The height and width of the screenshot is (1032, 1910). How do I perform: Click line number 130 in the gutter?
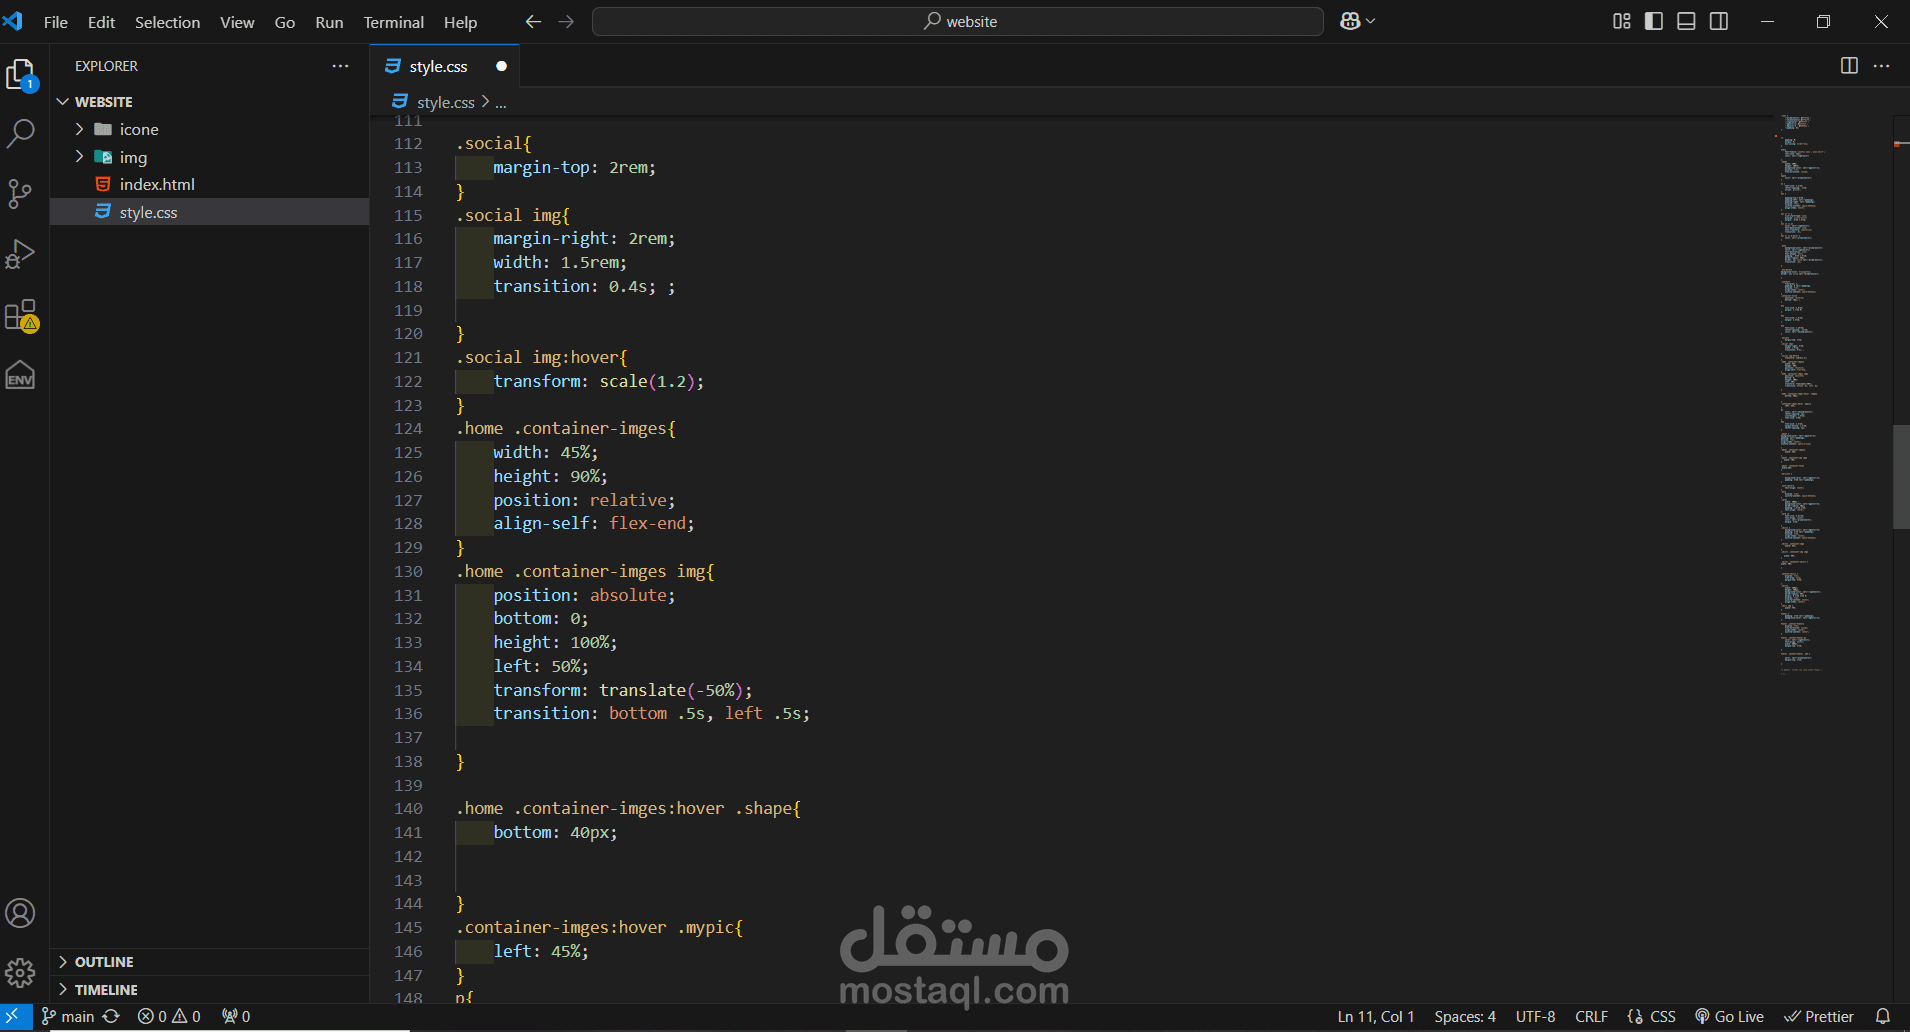[408, 571]
